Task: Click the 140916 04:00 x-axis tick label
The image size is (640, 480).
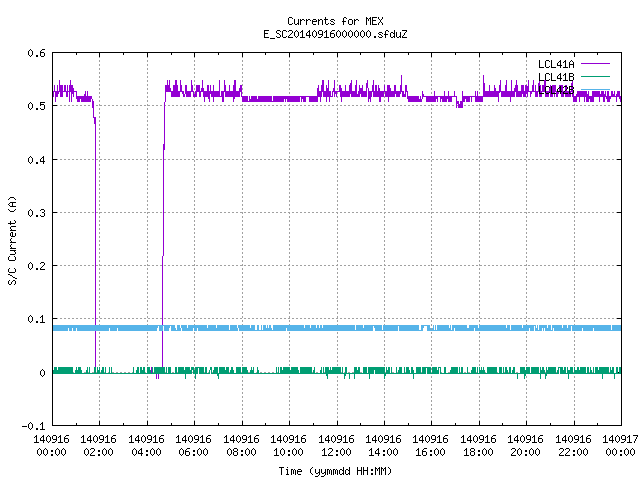Action: click(146, 446)
